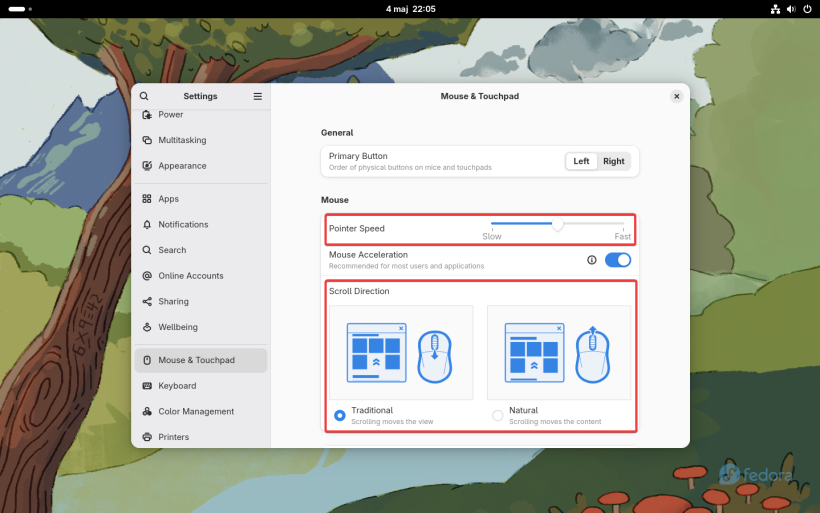Click the Color Management icon
The width and height of the screenshot is (820, 513).
pos(147,411)
